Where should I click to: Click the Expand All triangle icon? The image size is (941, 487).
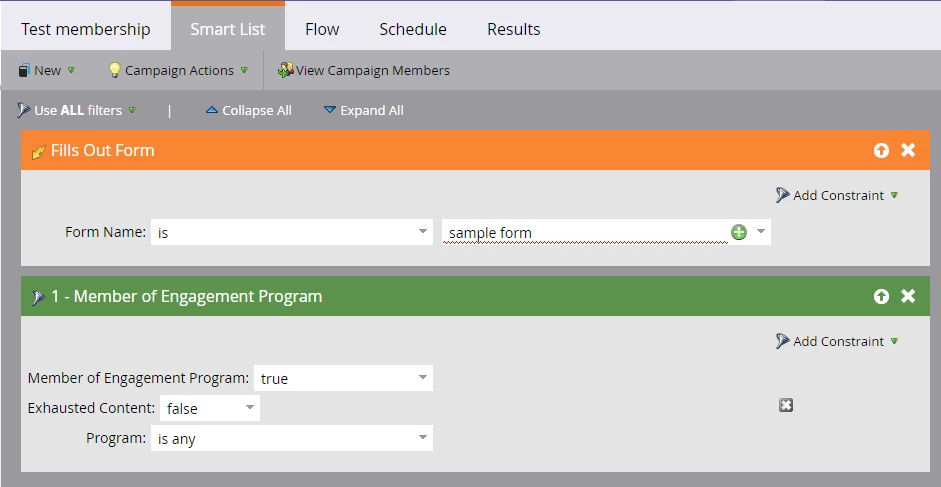(x=329, y=110)
